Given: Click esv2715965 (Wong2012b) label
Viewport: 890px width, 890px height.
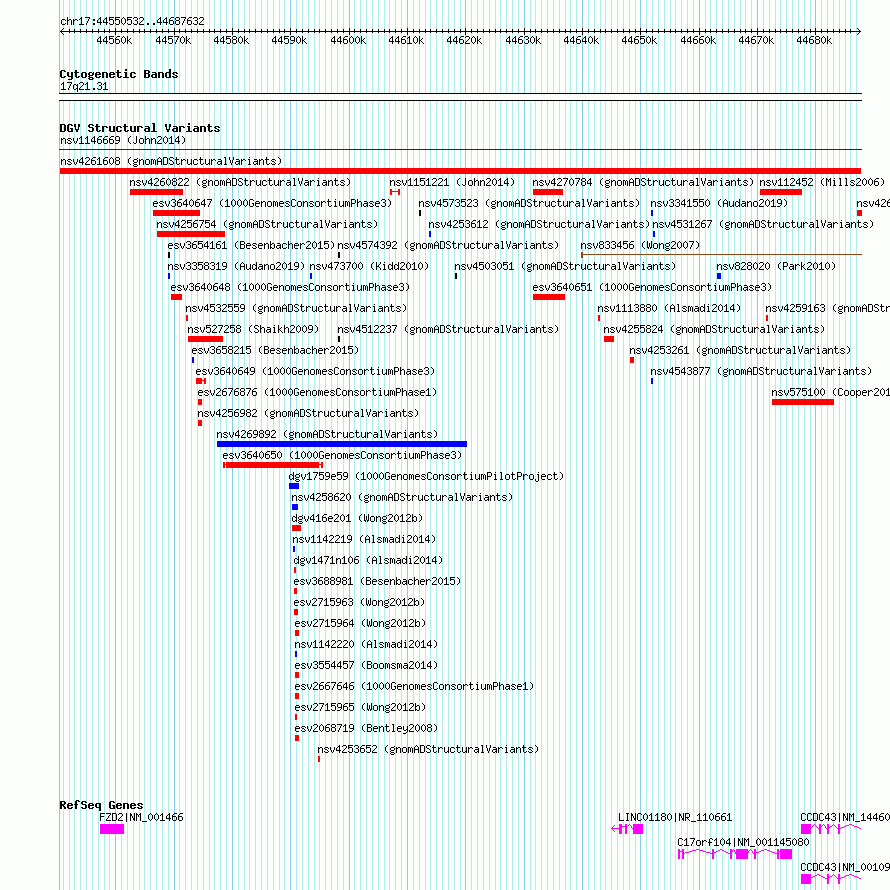Looking at the screenshot, I should (360, 707).
